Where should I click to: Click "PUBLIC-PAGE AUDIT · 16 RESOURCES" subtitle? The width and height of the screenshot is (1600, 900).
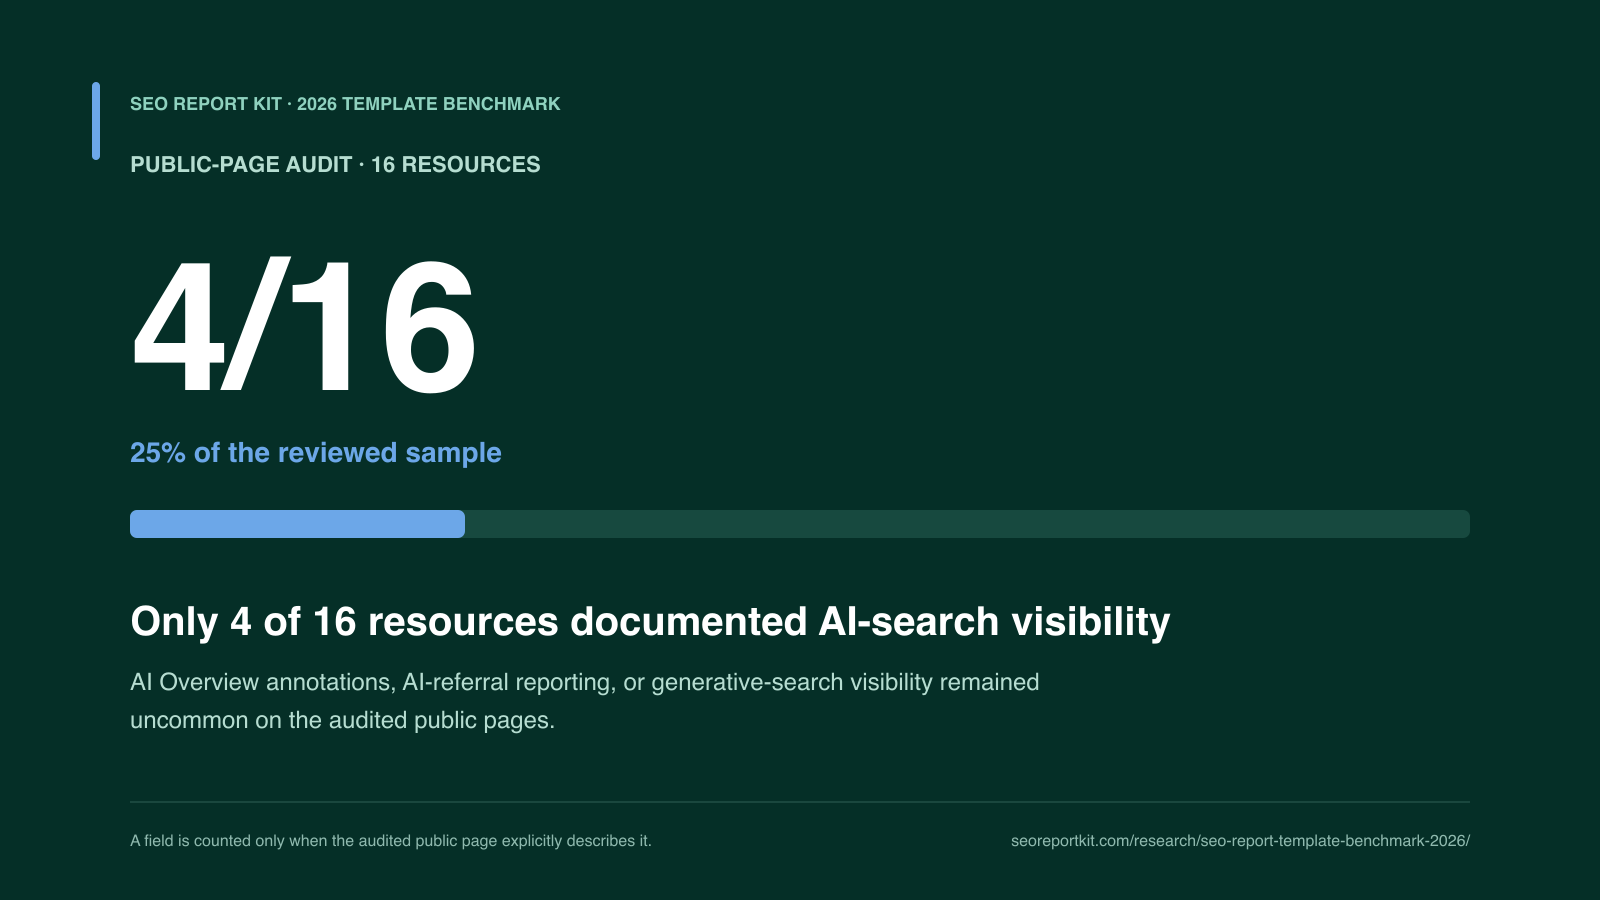(x=335, y=165)
